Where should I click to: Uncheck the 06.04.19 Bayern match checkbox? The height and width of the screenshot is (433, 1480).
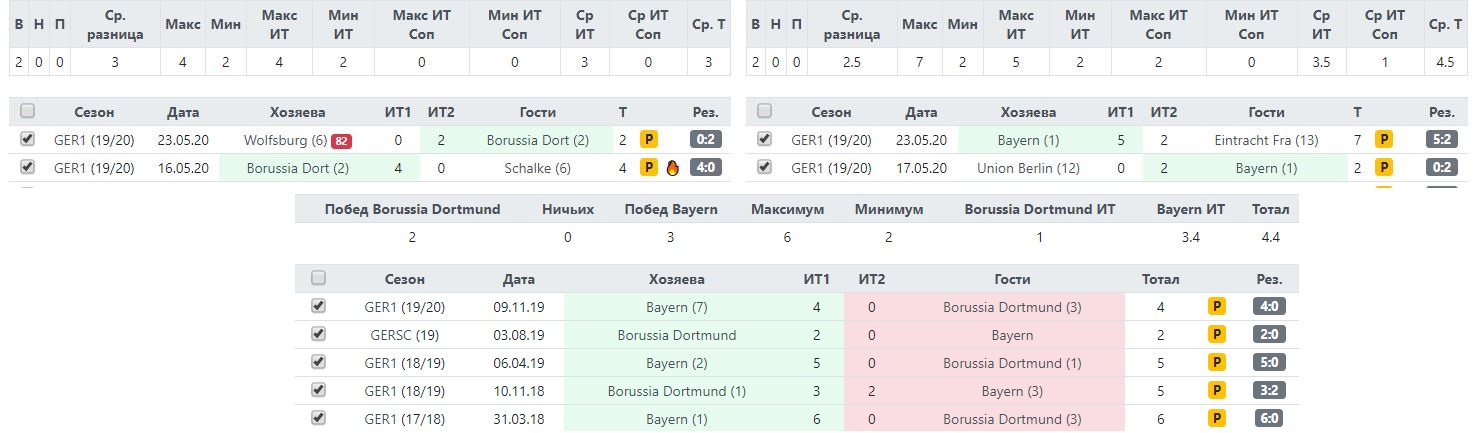[x=318, y=362]
